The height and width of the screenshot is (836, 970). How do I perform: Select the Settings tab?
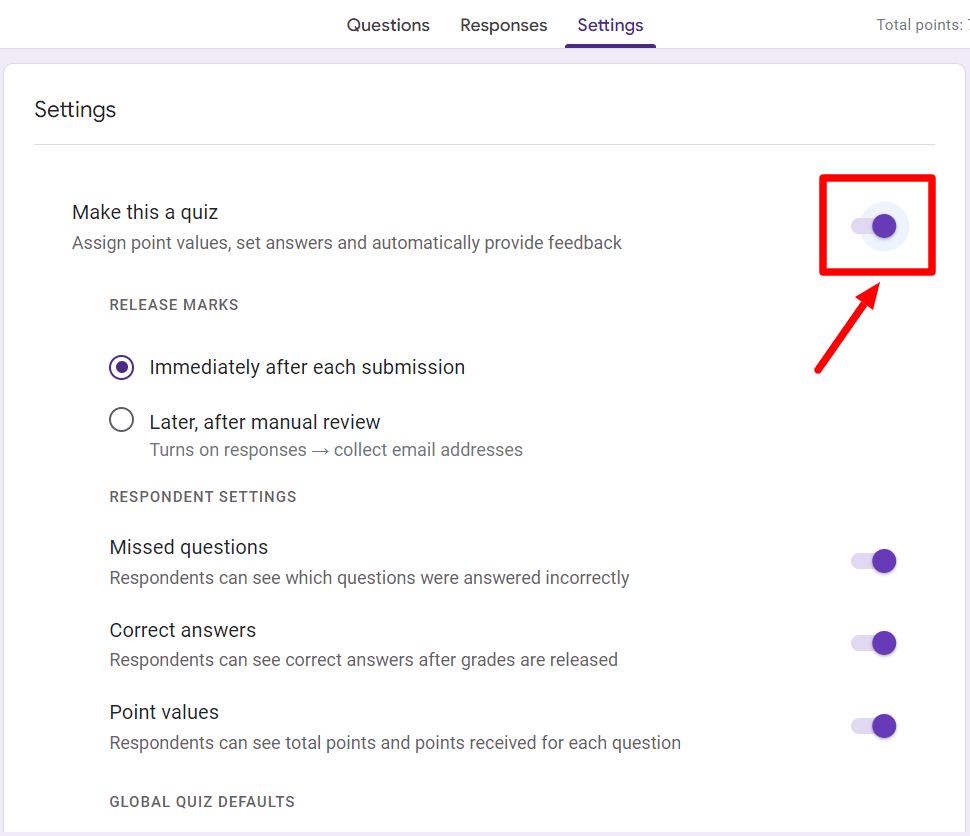(610, 25)
